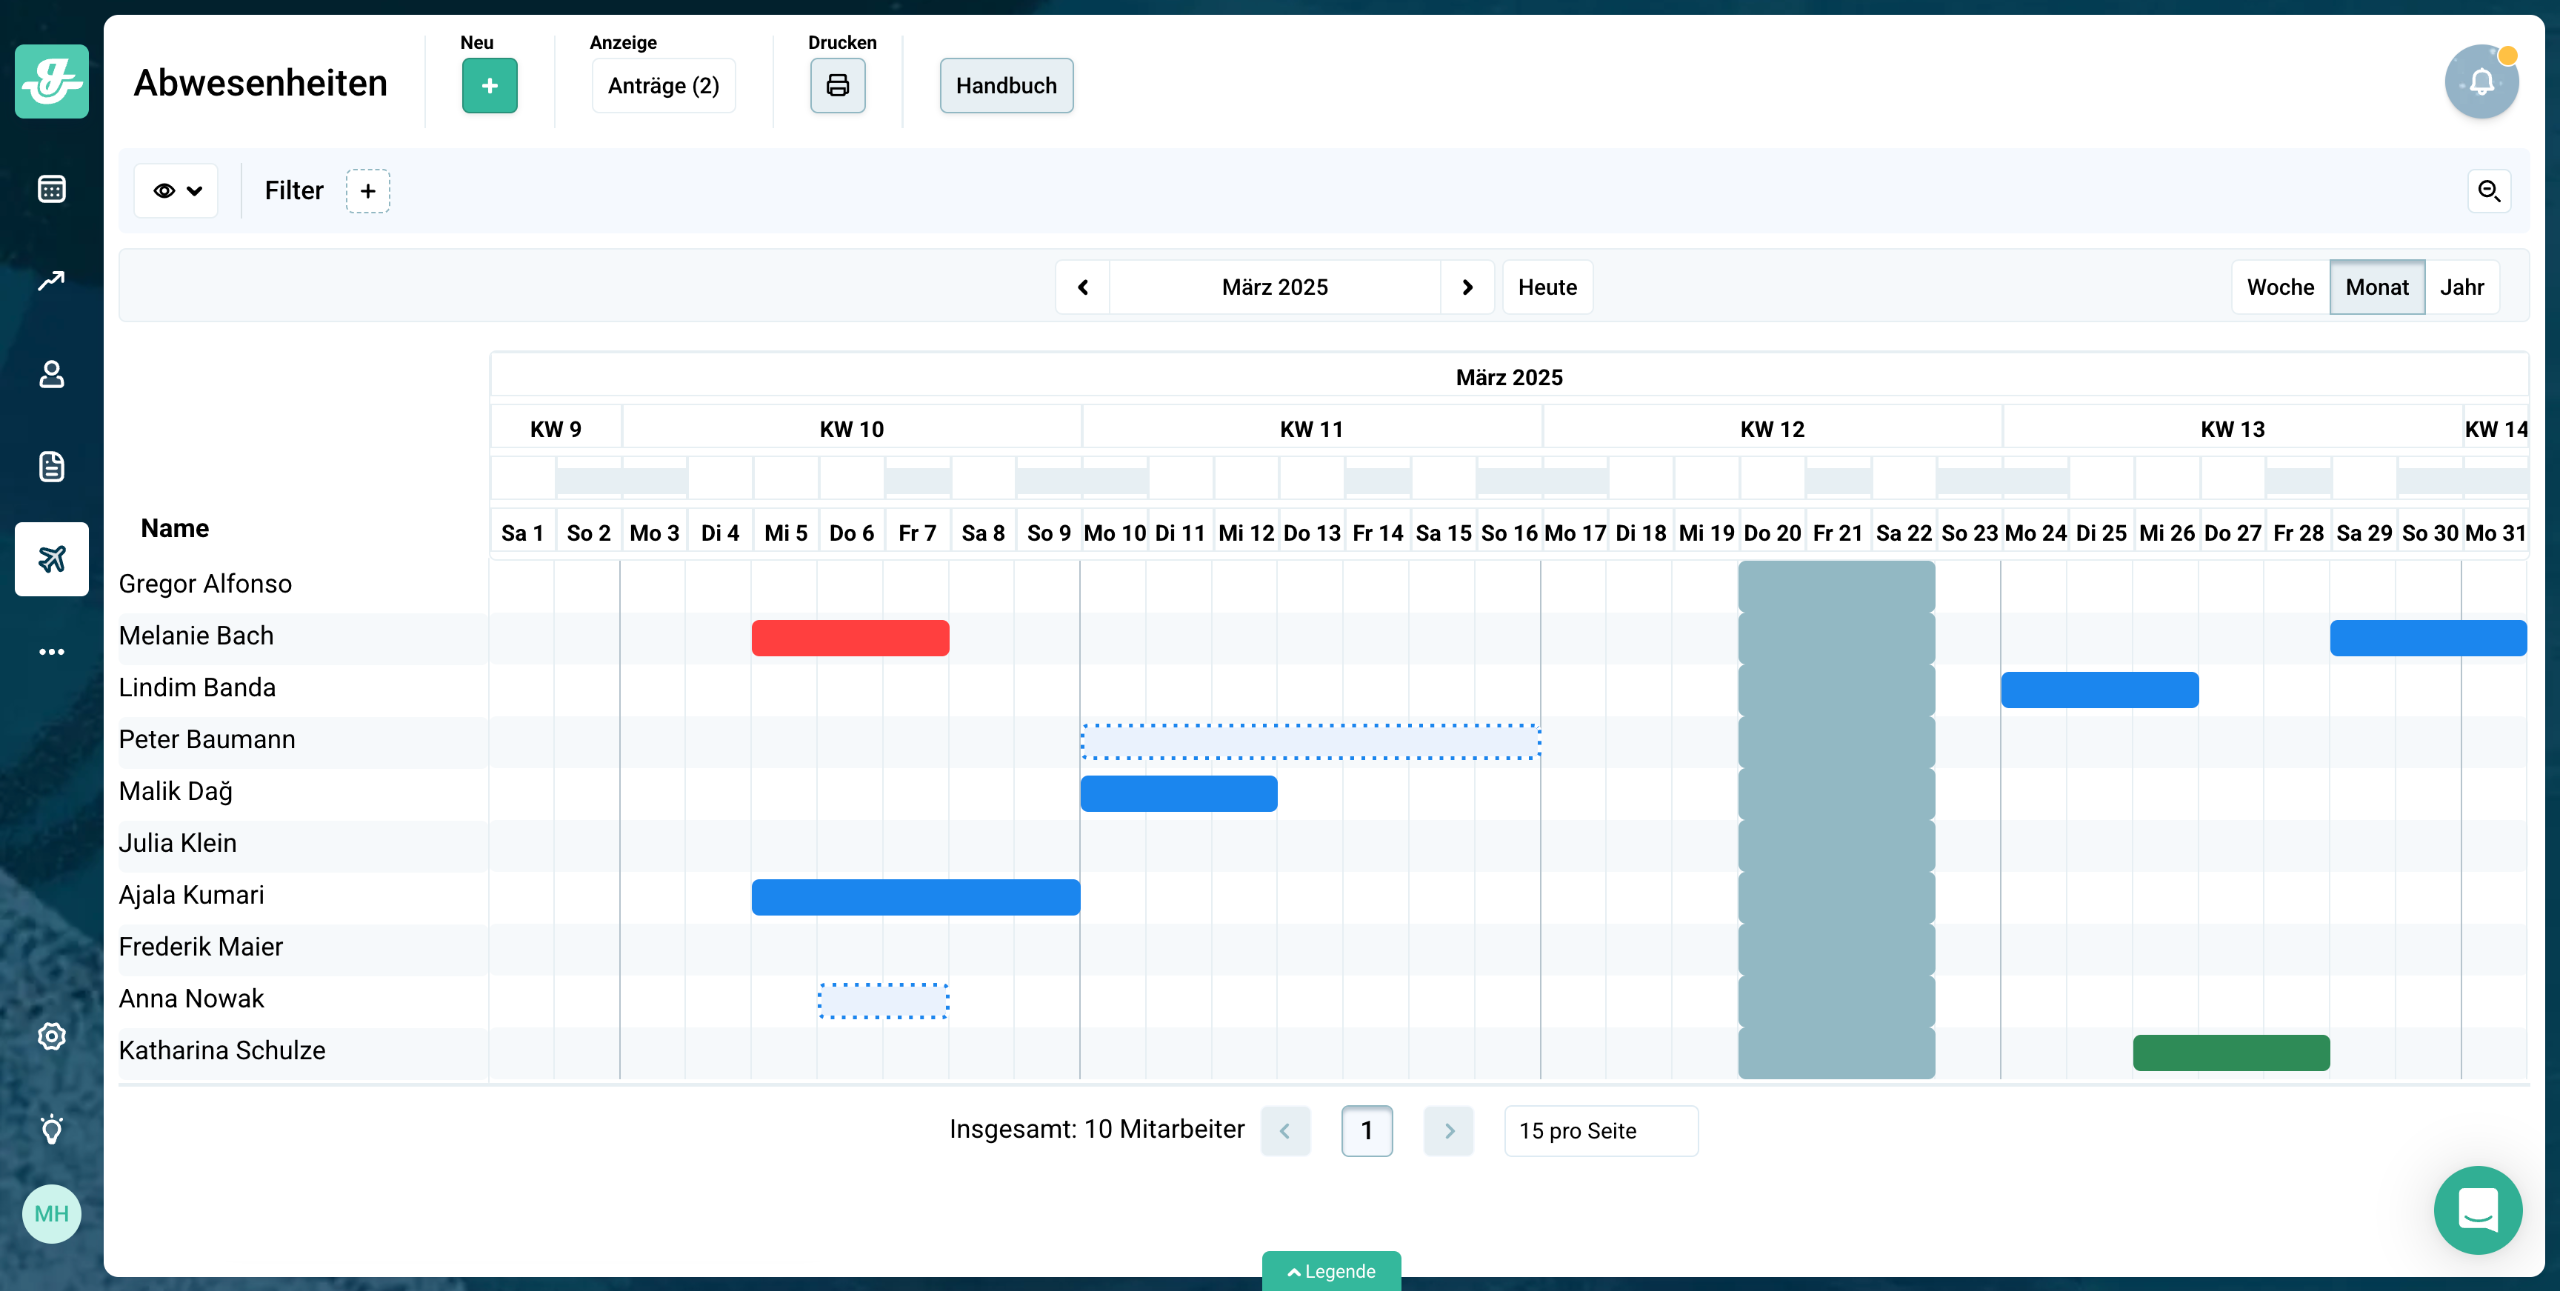Open the trend chart sidebar icon

(x=51, y=281)
